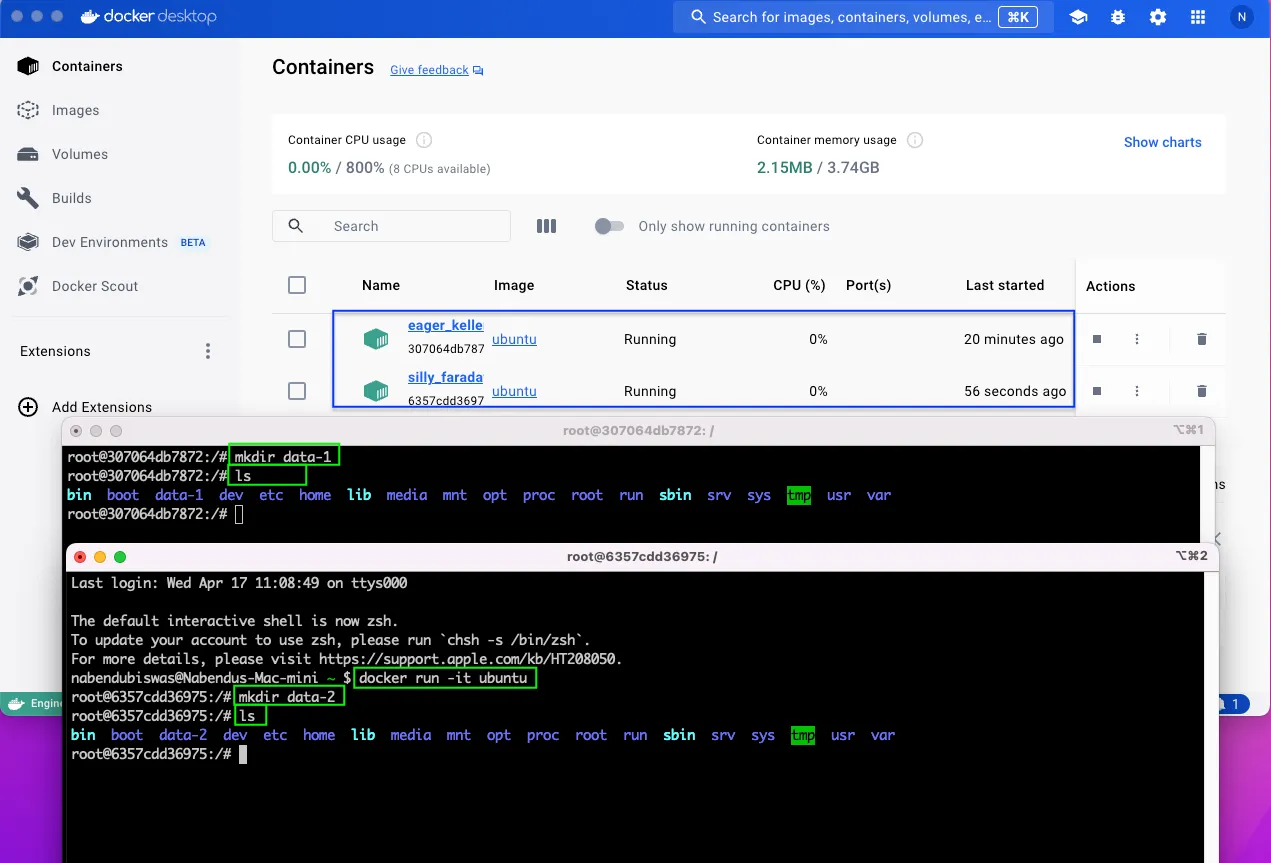Click the Docker Scout icon in sidebar

click(28, 286)
